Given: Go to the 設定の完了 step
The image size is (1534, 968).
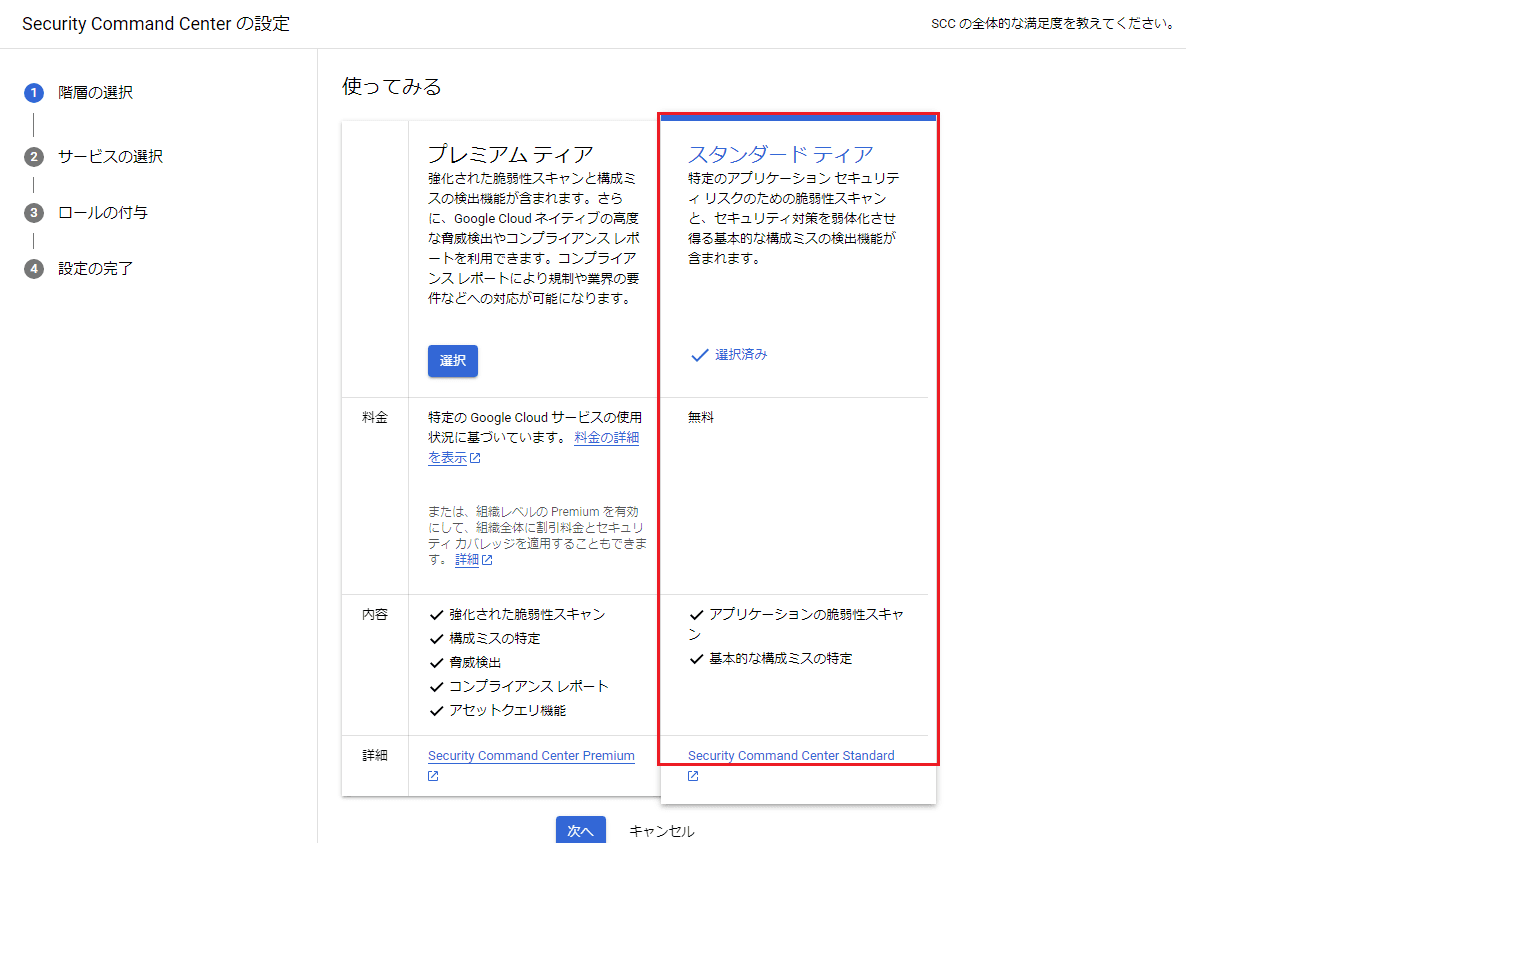Looking at the screenshot, I should tap(95, 269).
